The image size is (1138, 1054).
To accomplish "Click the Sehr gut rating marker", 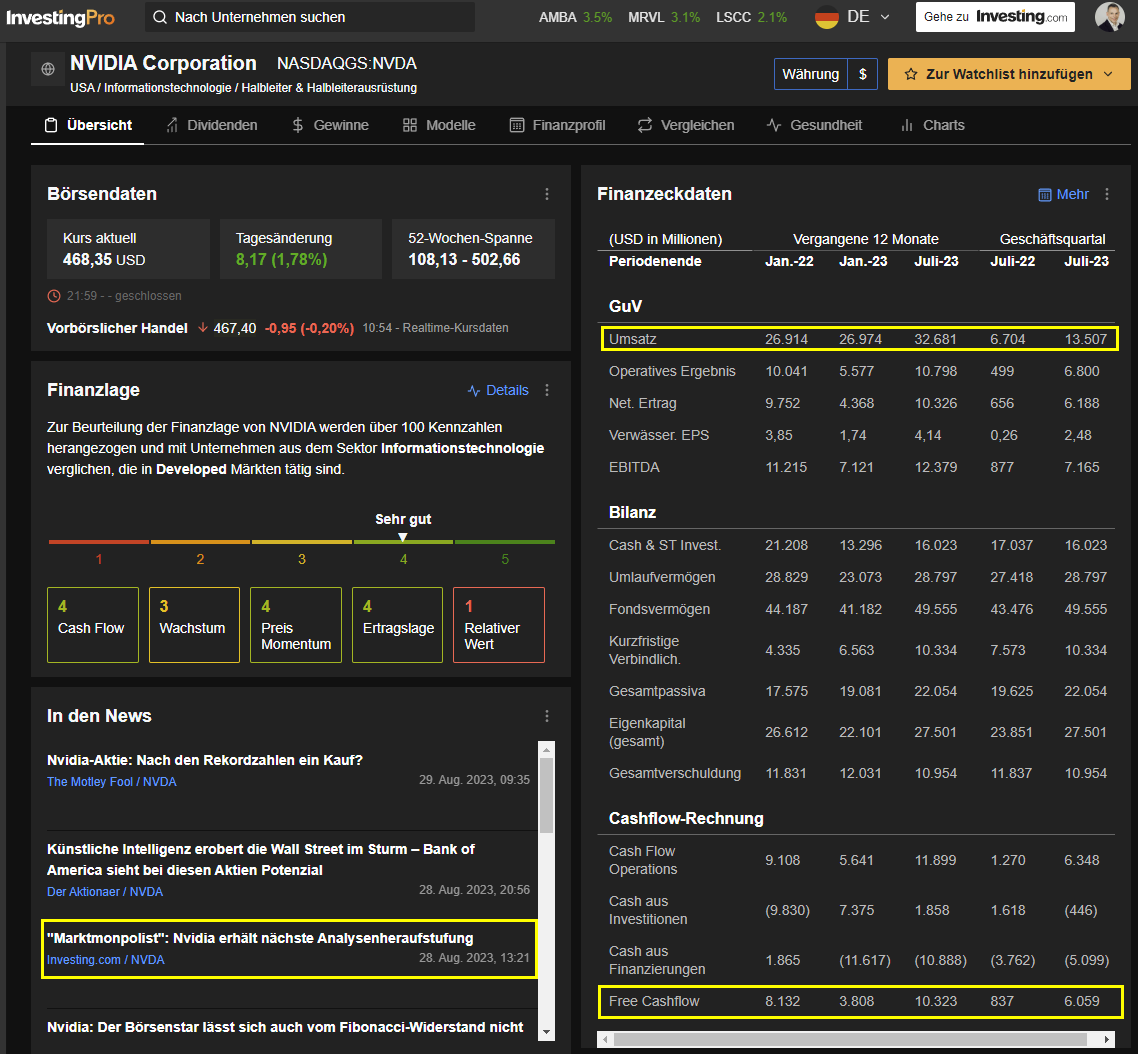I will tap(403, 537).
